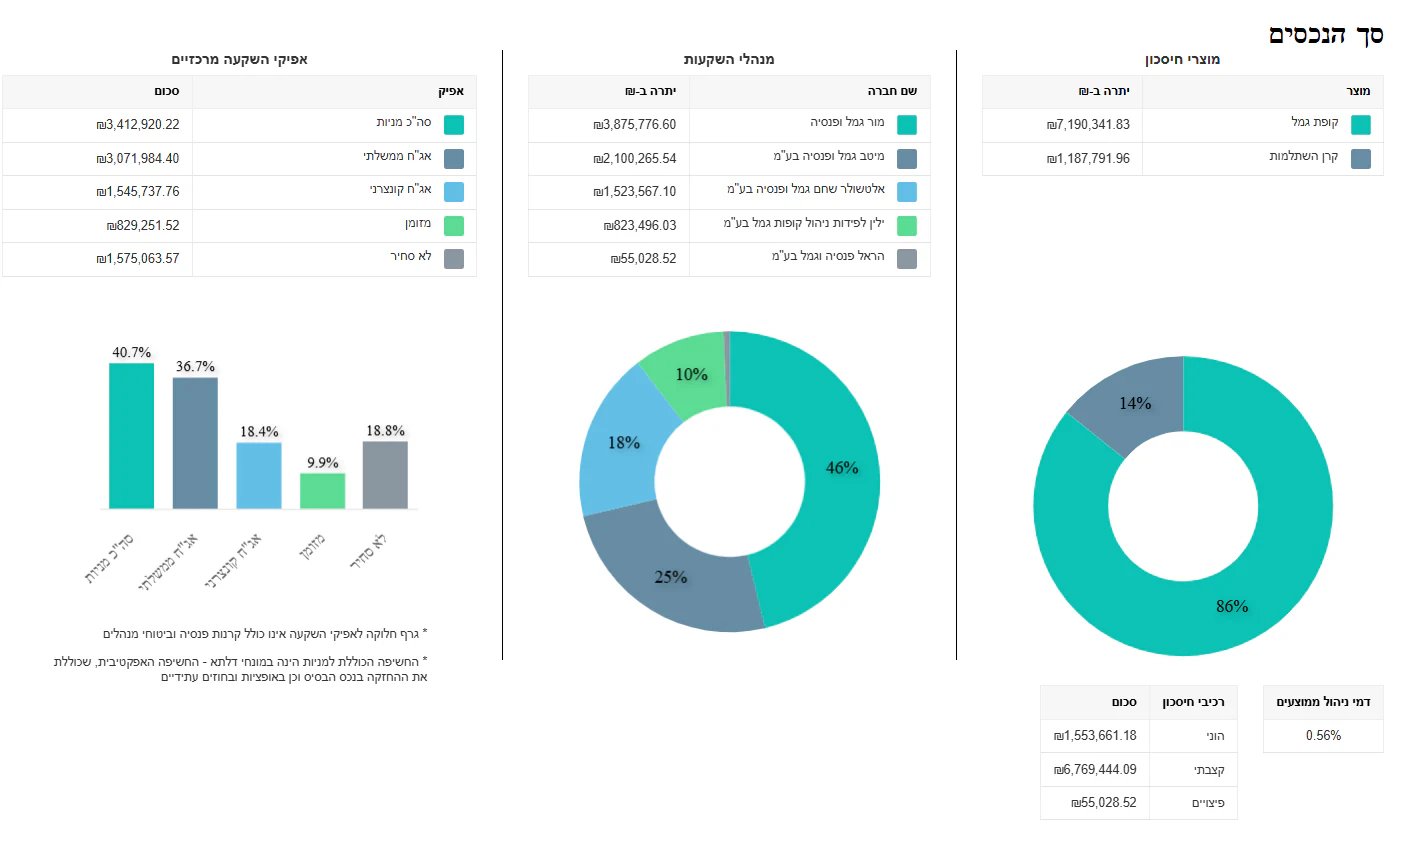Click the דמי ניהול ממוצעים header
The height and width of the screenshot is (847, 1422).
[x=1323, y=702]
